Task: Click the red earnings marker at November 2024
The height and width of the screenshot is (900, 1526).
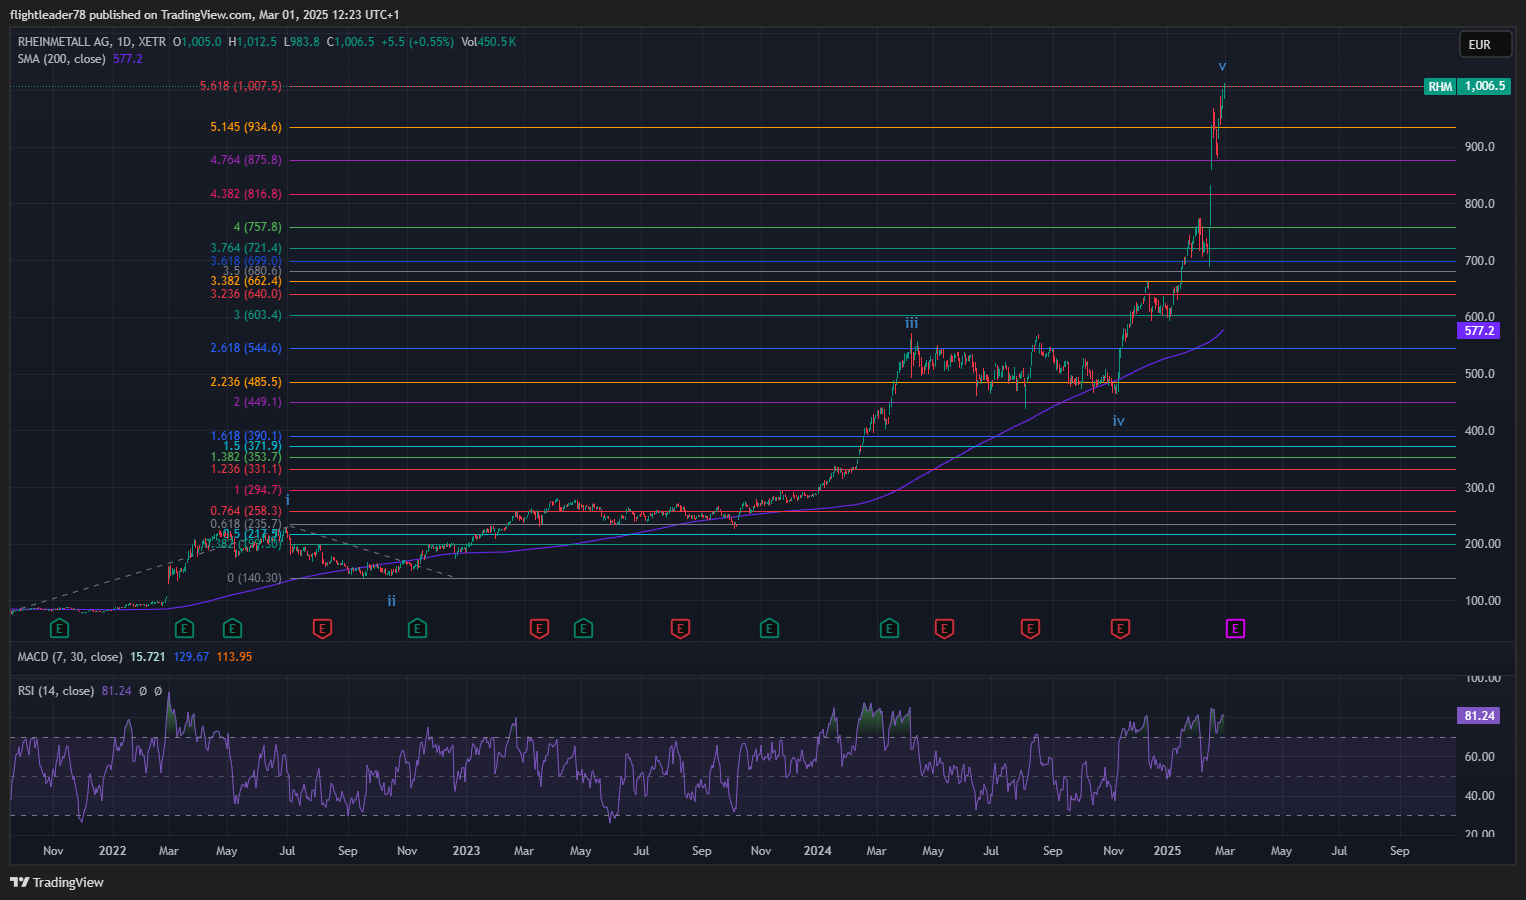Action: click(x=1120, y=629)
